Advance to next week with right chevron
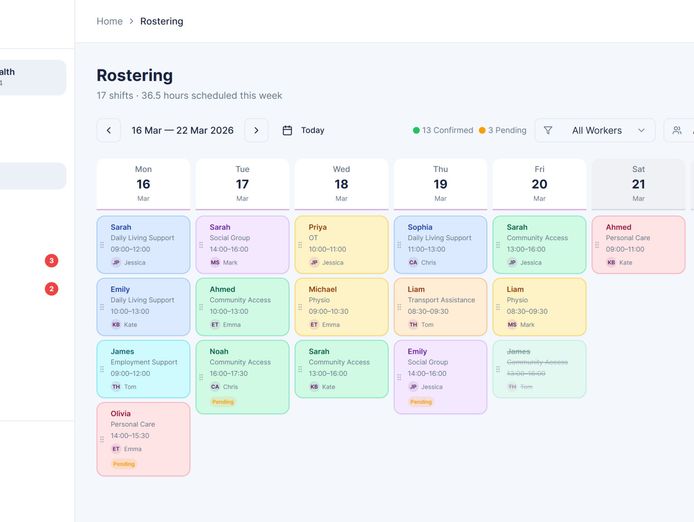The width and height of the screenshot is (694, 522). tap(256, 130)
